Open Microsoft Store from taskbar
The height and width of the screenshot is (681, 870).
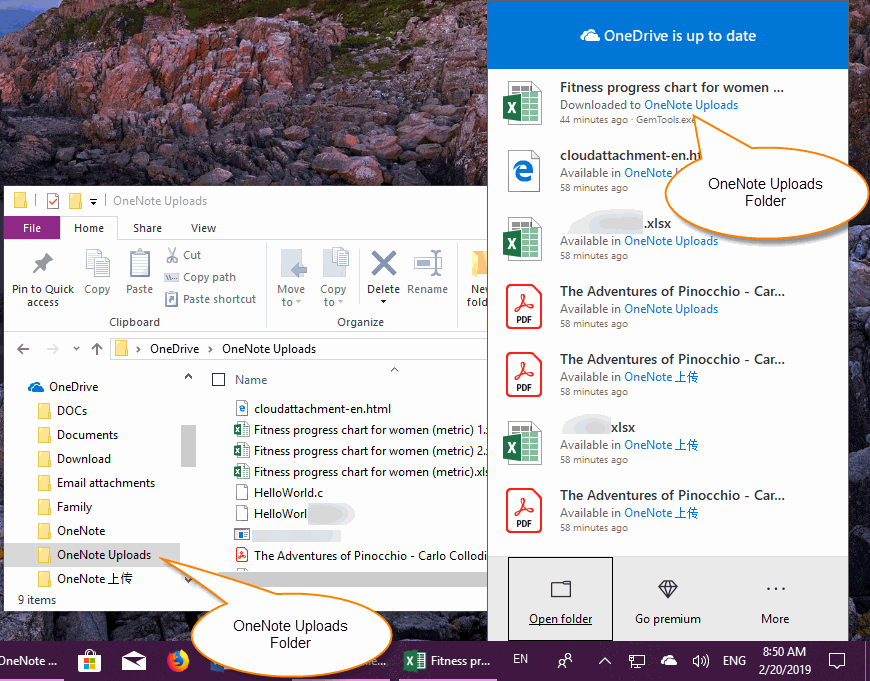(89, 661)
